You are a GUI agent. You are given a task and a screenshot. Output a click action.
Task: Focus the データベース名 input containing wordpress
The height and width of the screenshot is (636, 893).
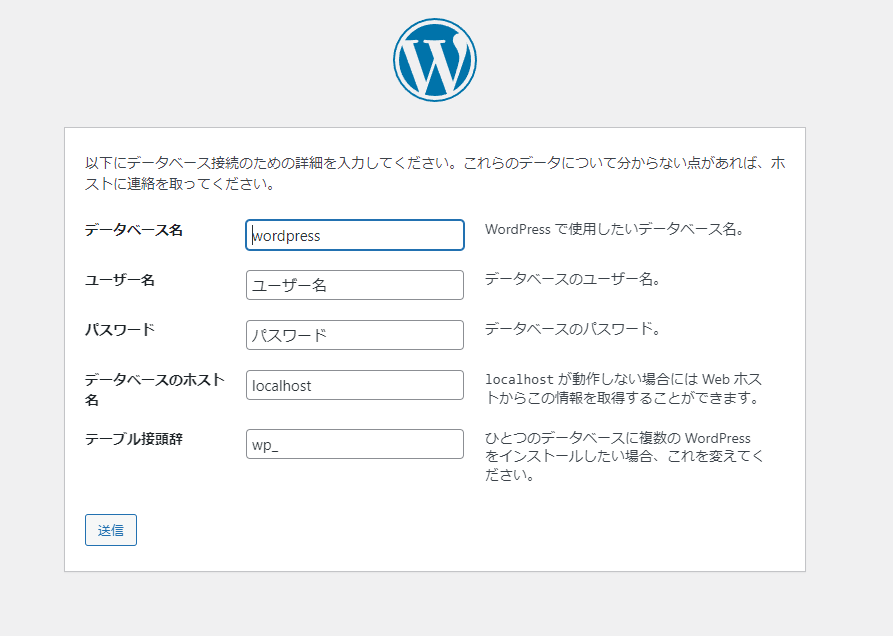coord(355,235)
